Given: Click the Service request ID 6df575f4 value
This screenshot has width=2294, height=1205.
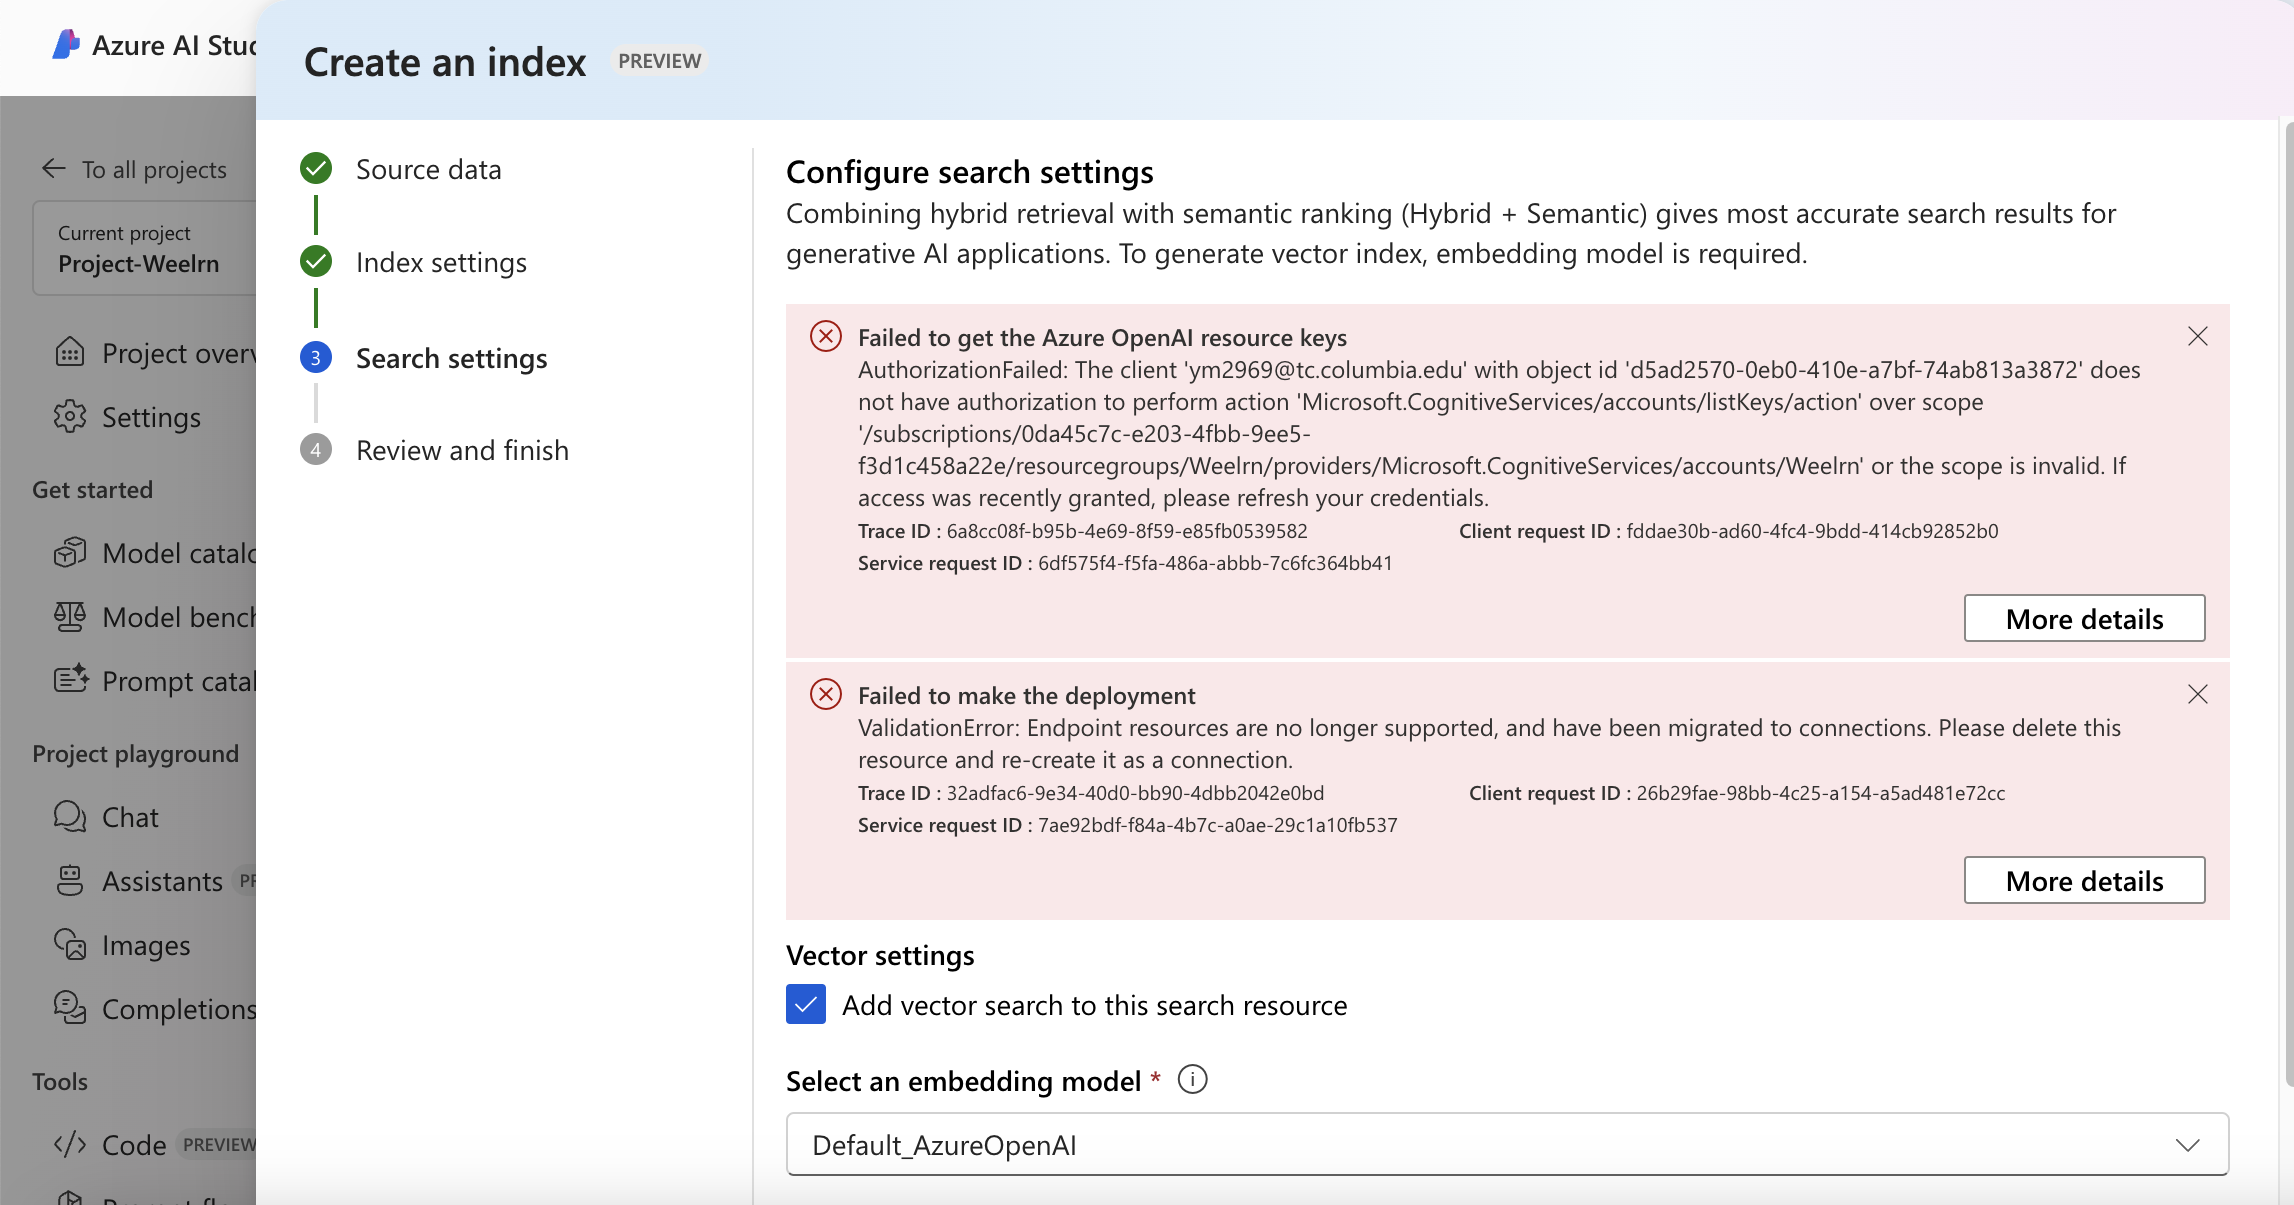Looking at the screenshot, I should (x=1215, y=563).
